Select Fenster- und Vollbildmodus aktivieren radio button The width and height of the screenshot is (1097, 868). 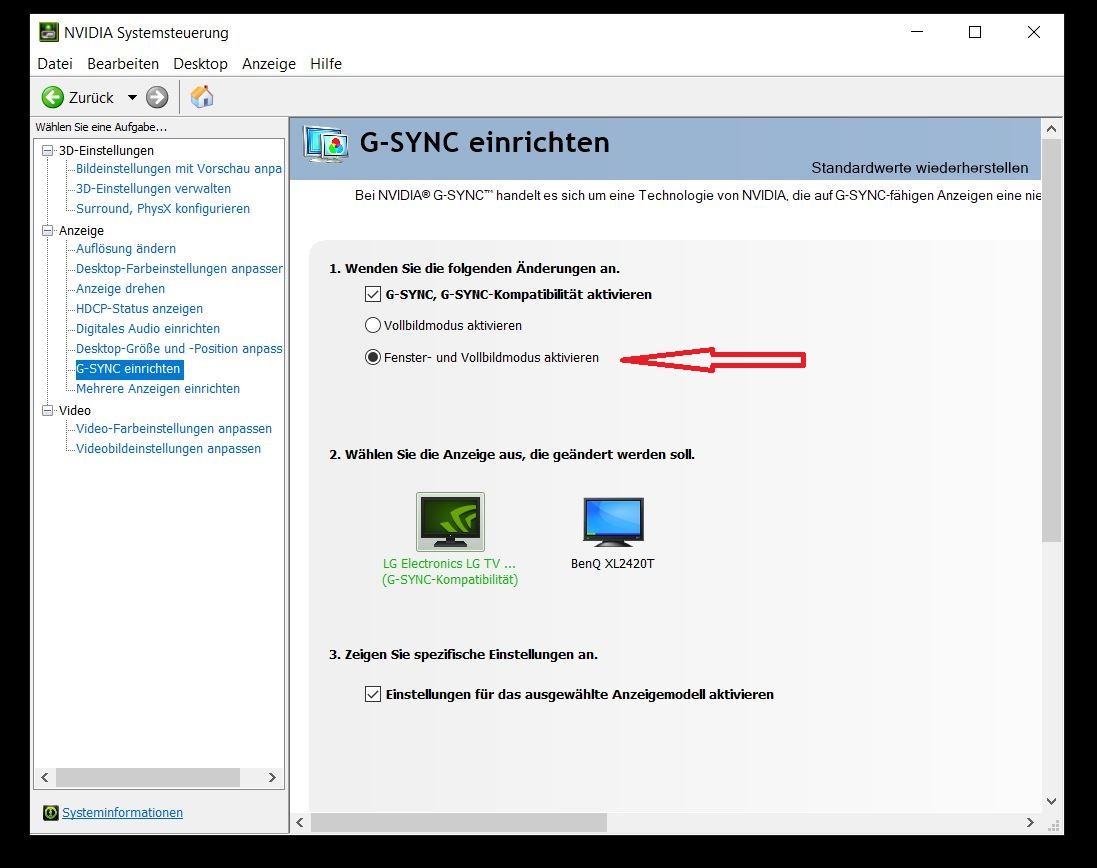point(373,357)
